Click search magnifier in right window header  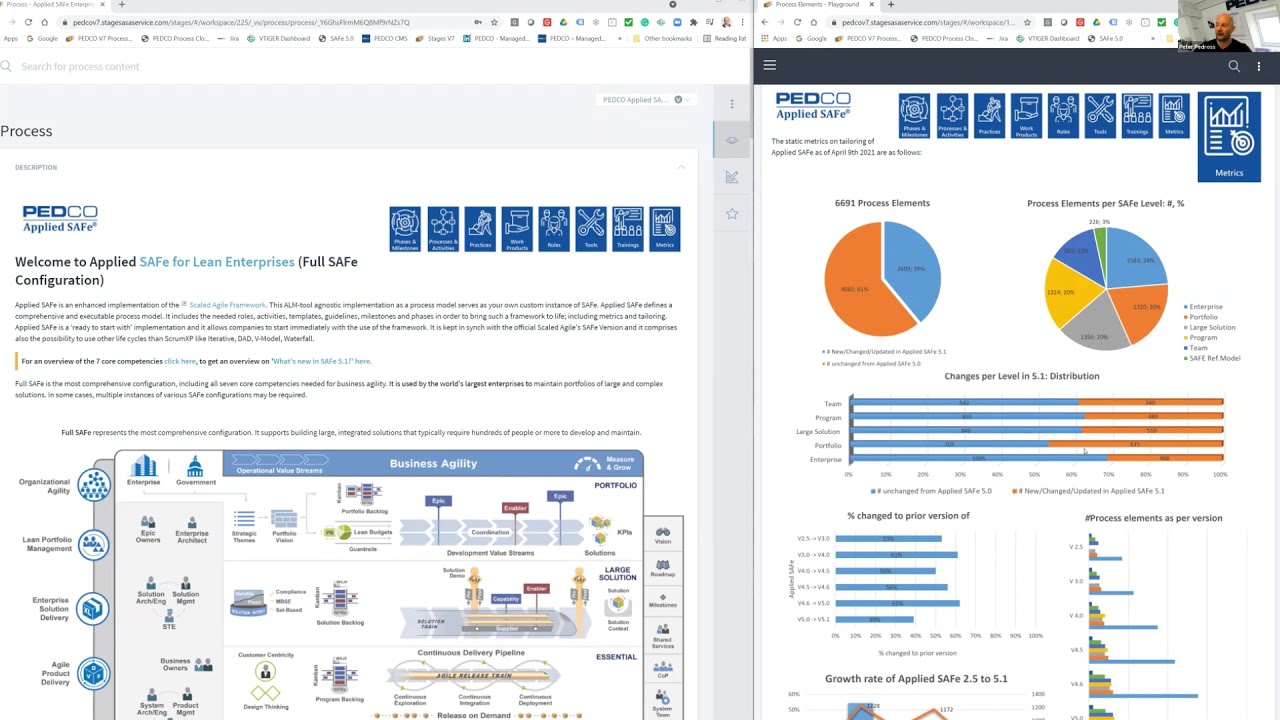click(1234, 66)
